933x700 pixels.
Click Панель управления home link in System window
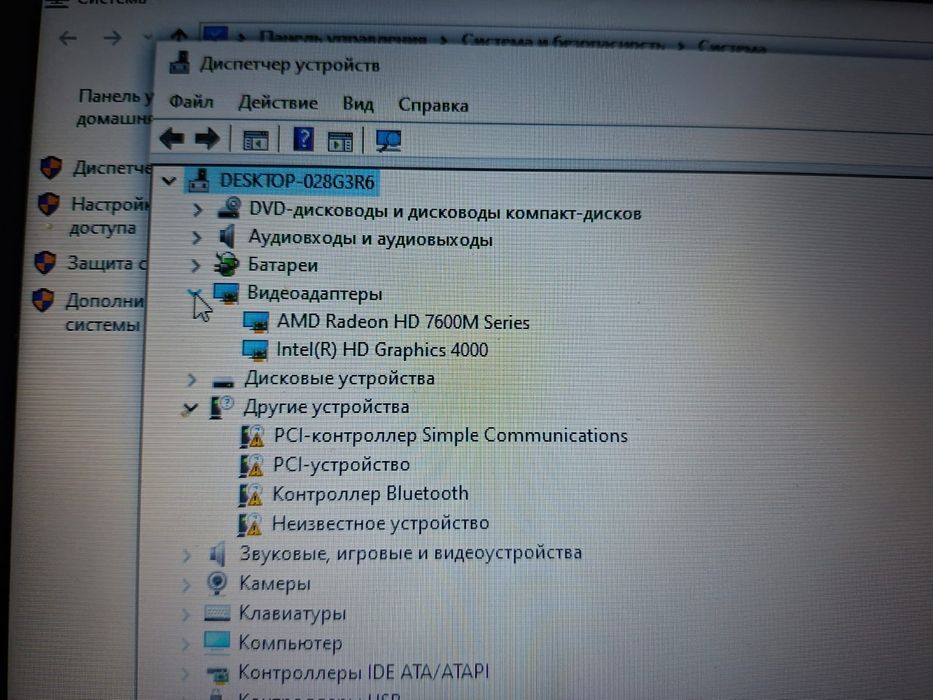(115, 107)
